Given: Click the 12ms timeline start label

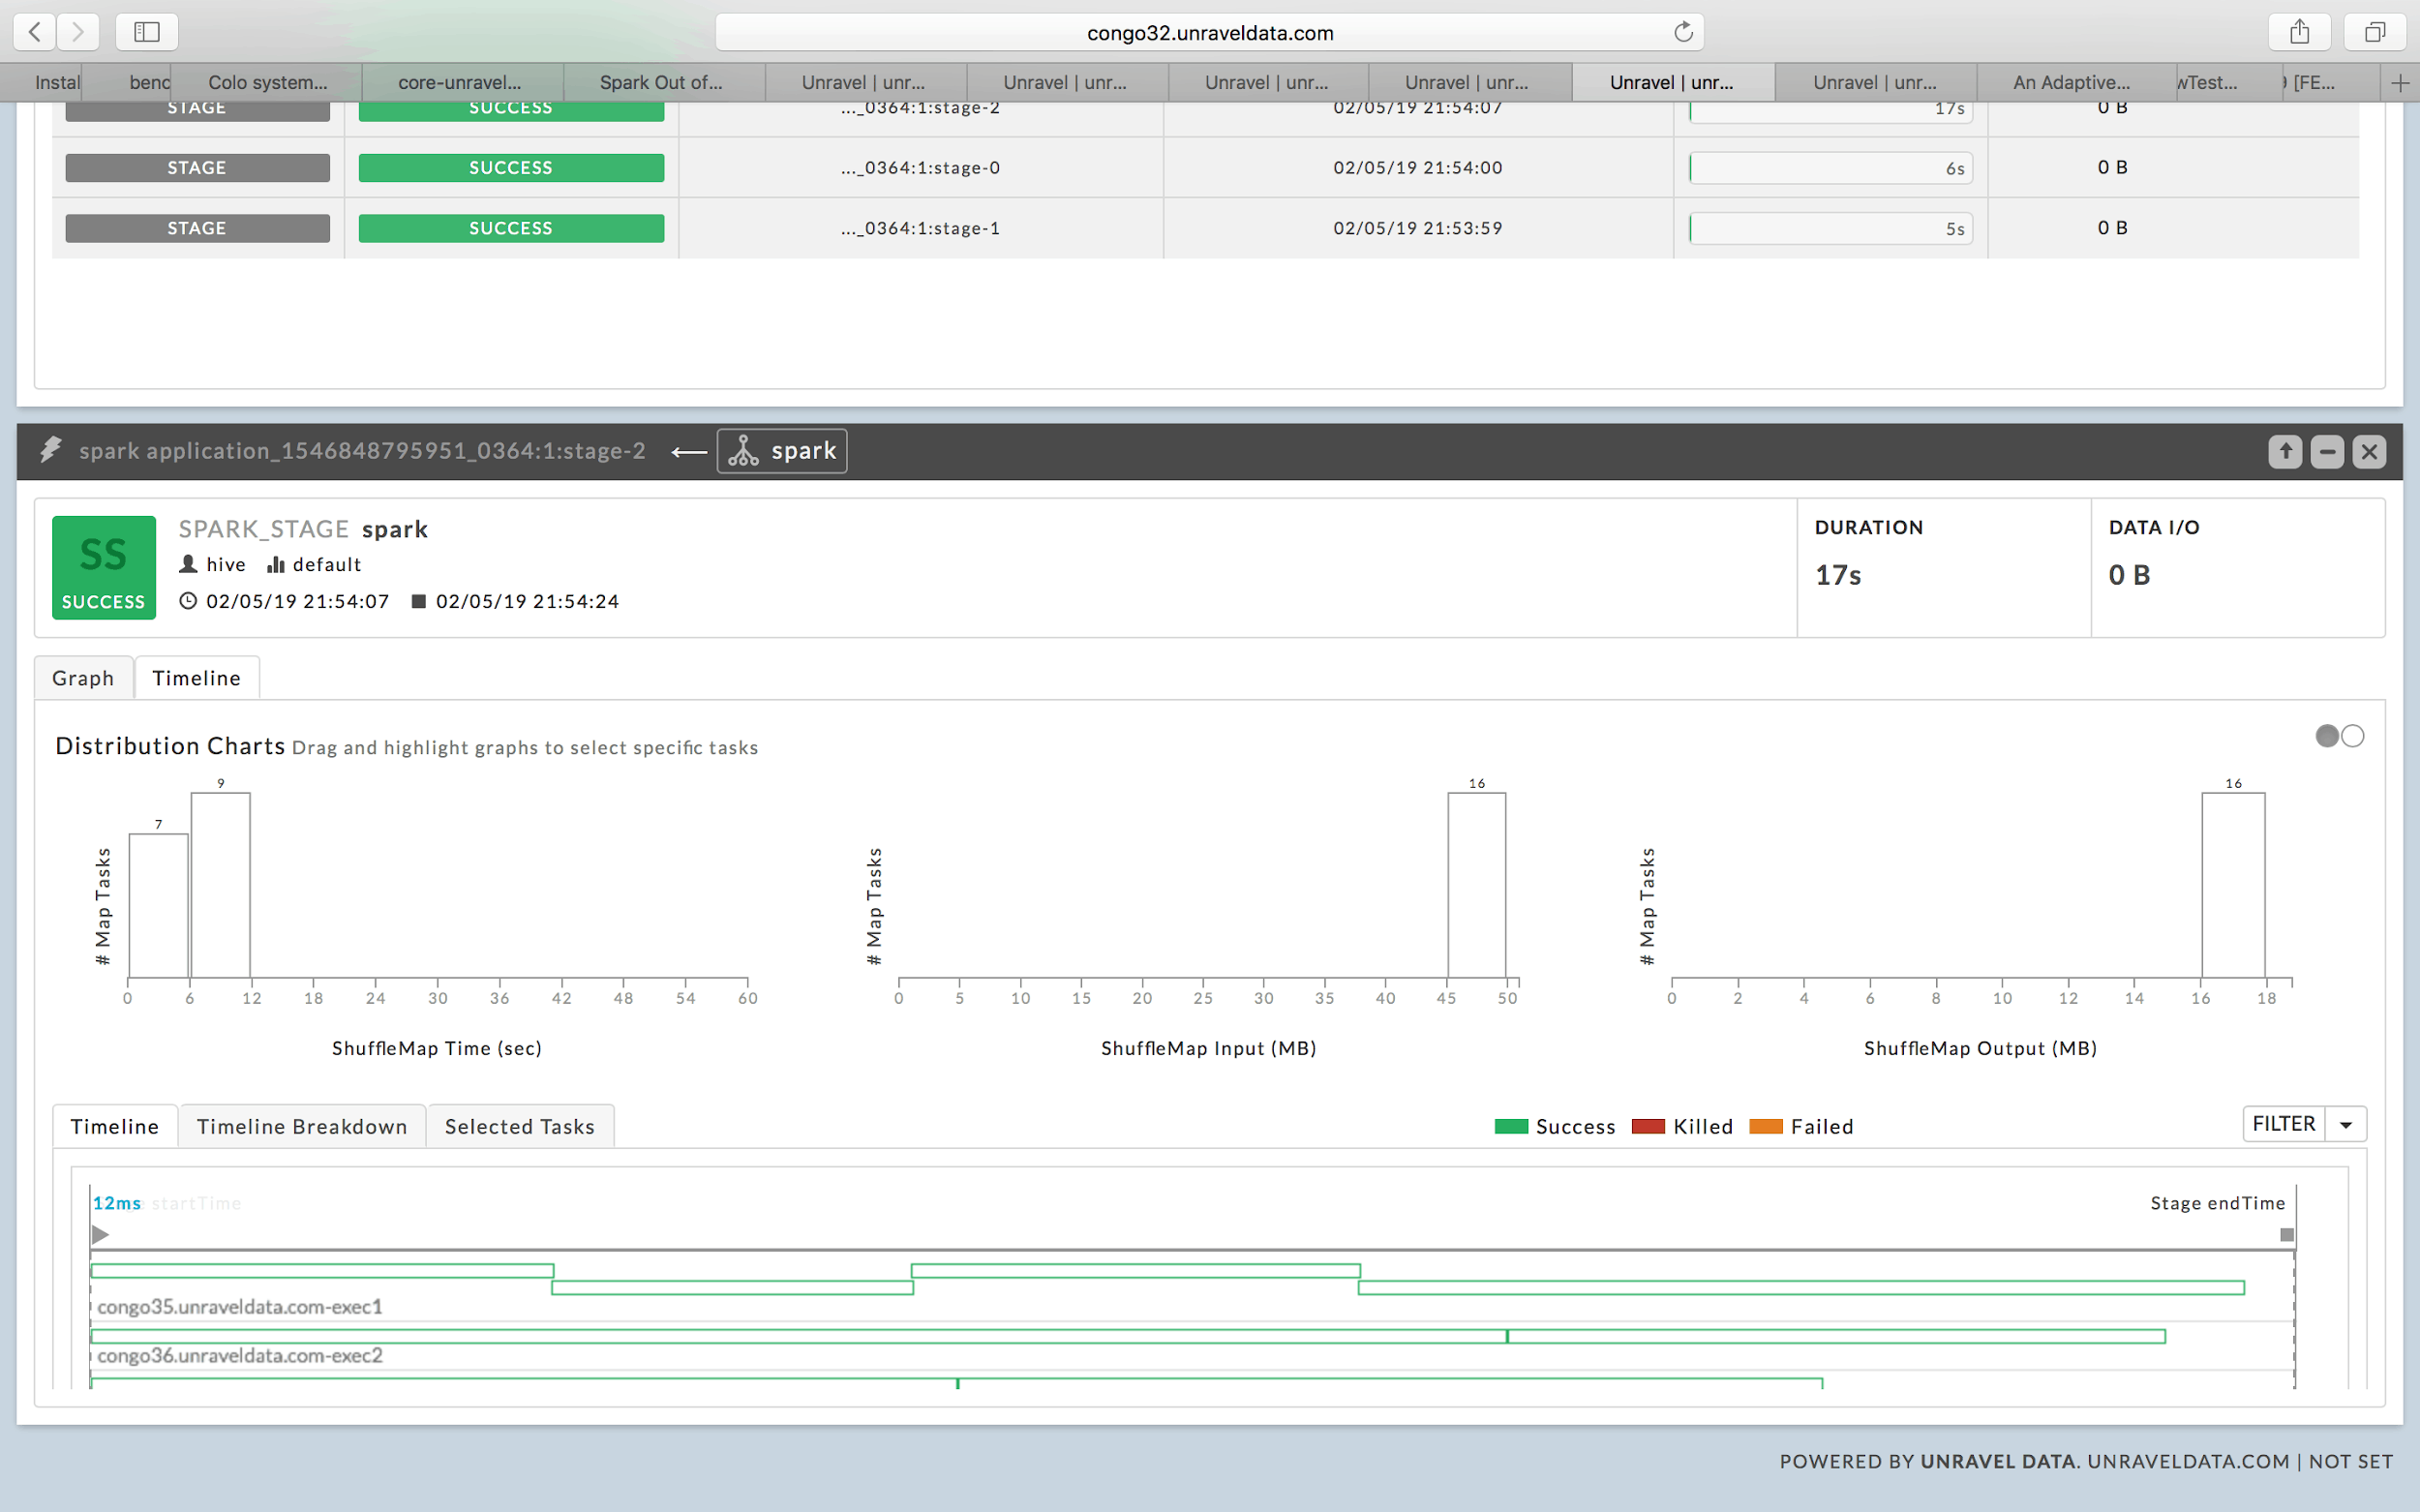Looking at the screenshot, I should point(117,1203).
